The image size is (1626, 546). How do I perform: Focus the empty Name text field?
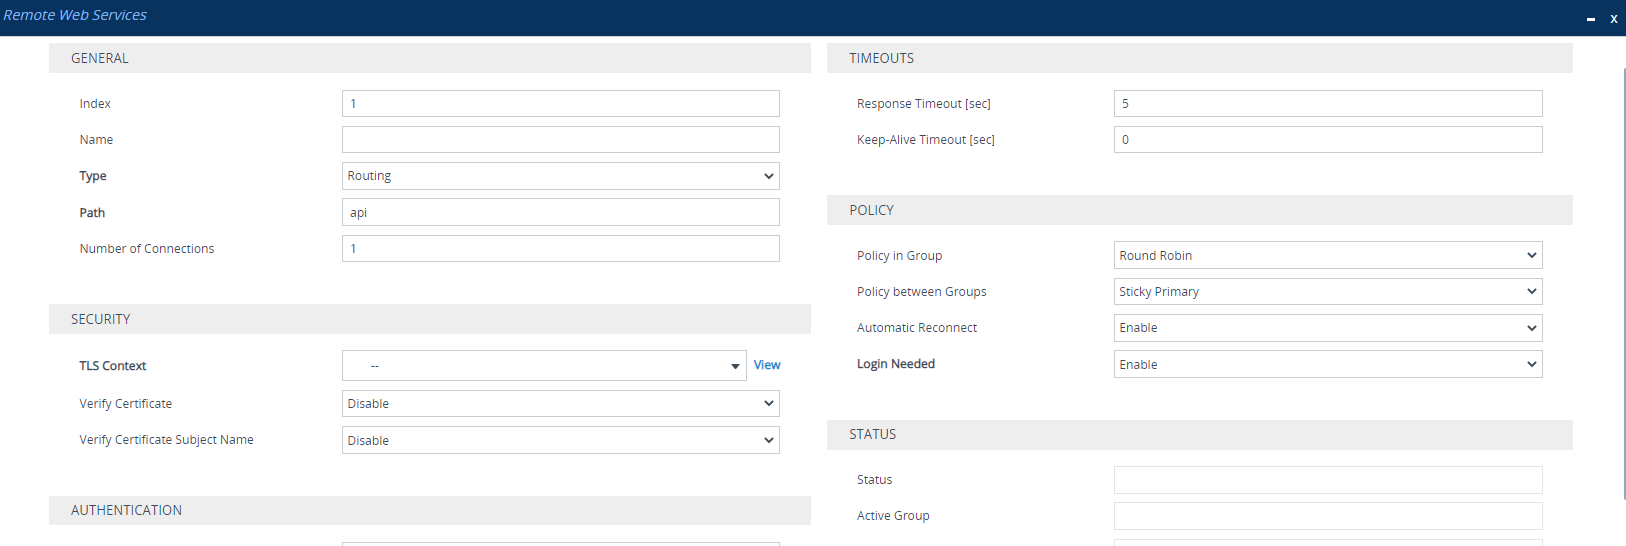[x=560, y=140]
